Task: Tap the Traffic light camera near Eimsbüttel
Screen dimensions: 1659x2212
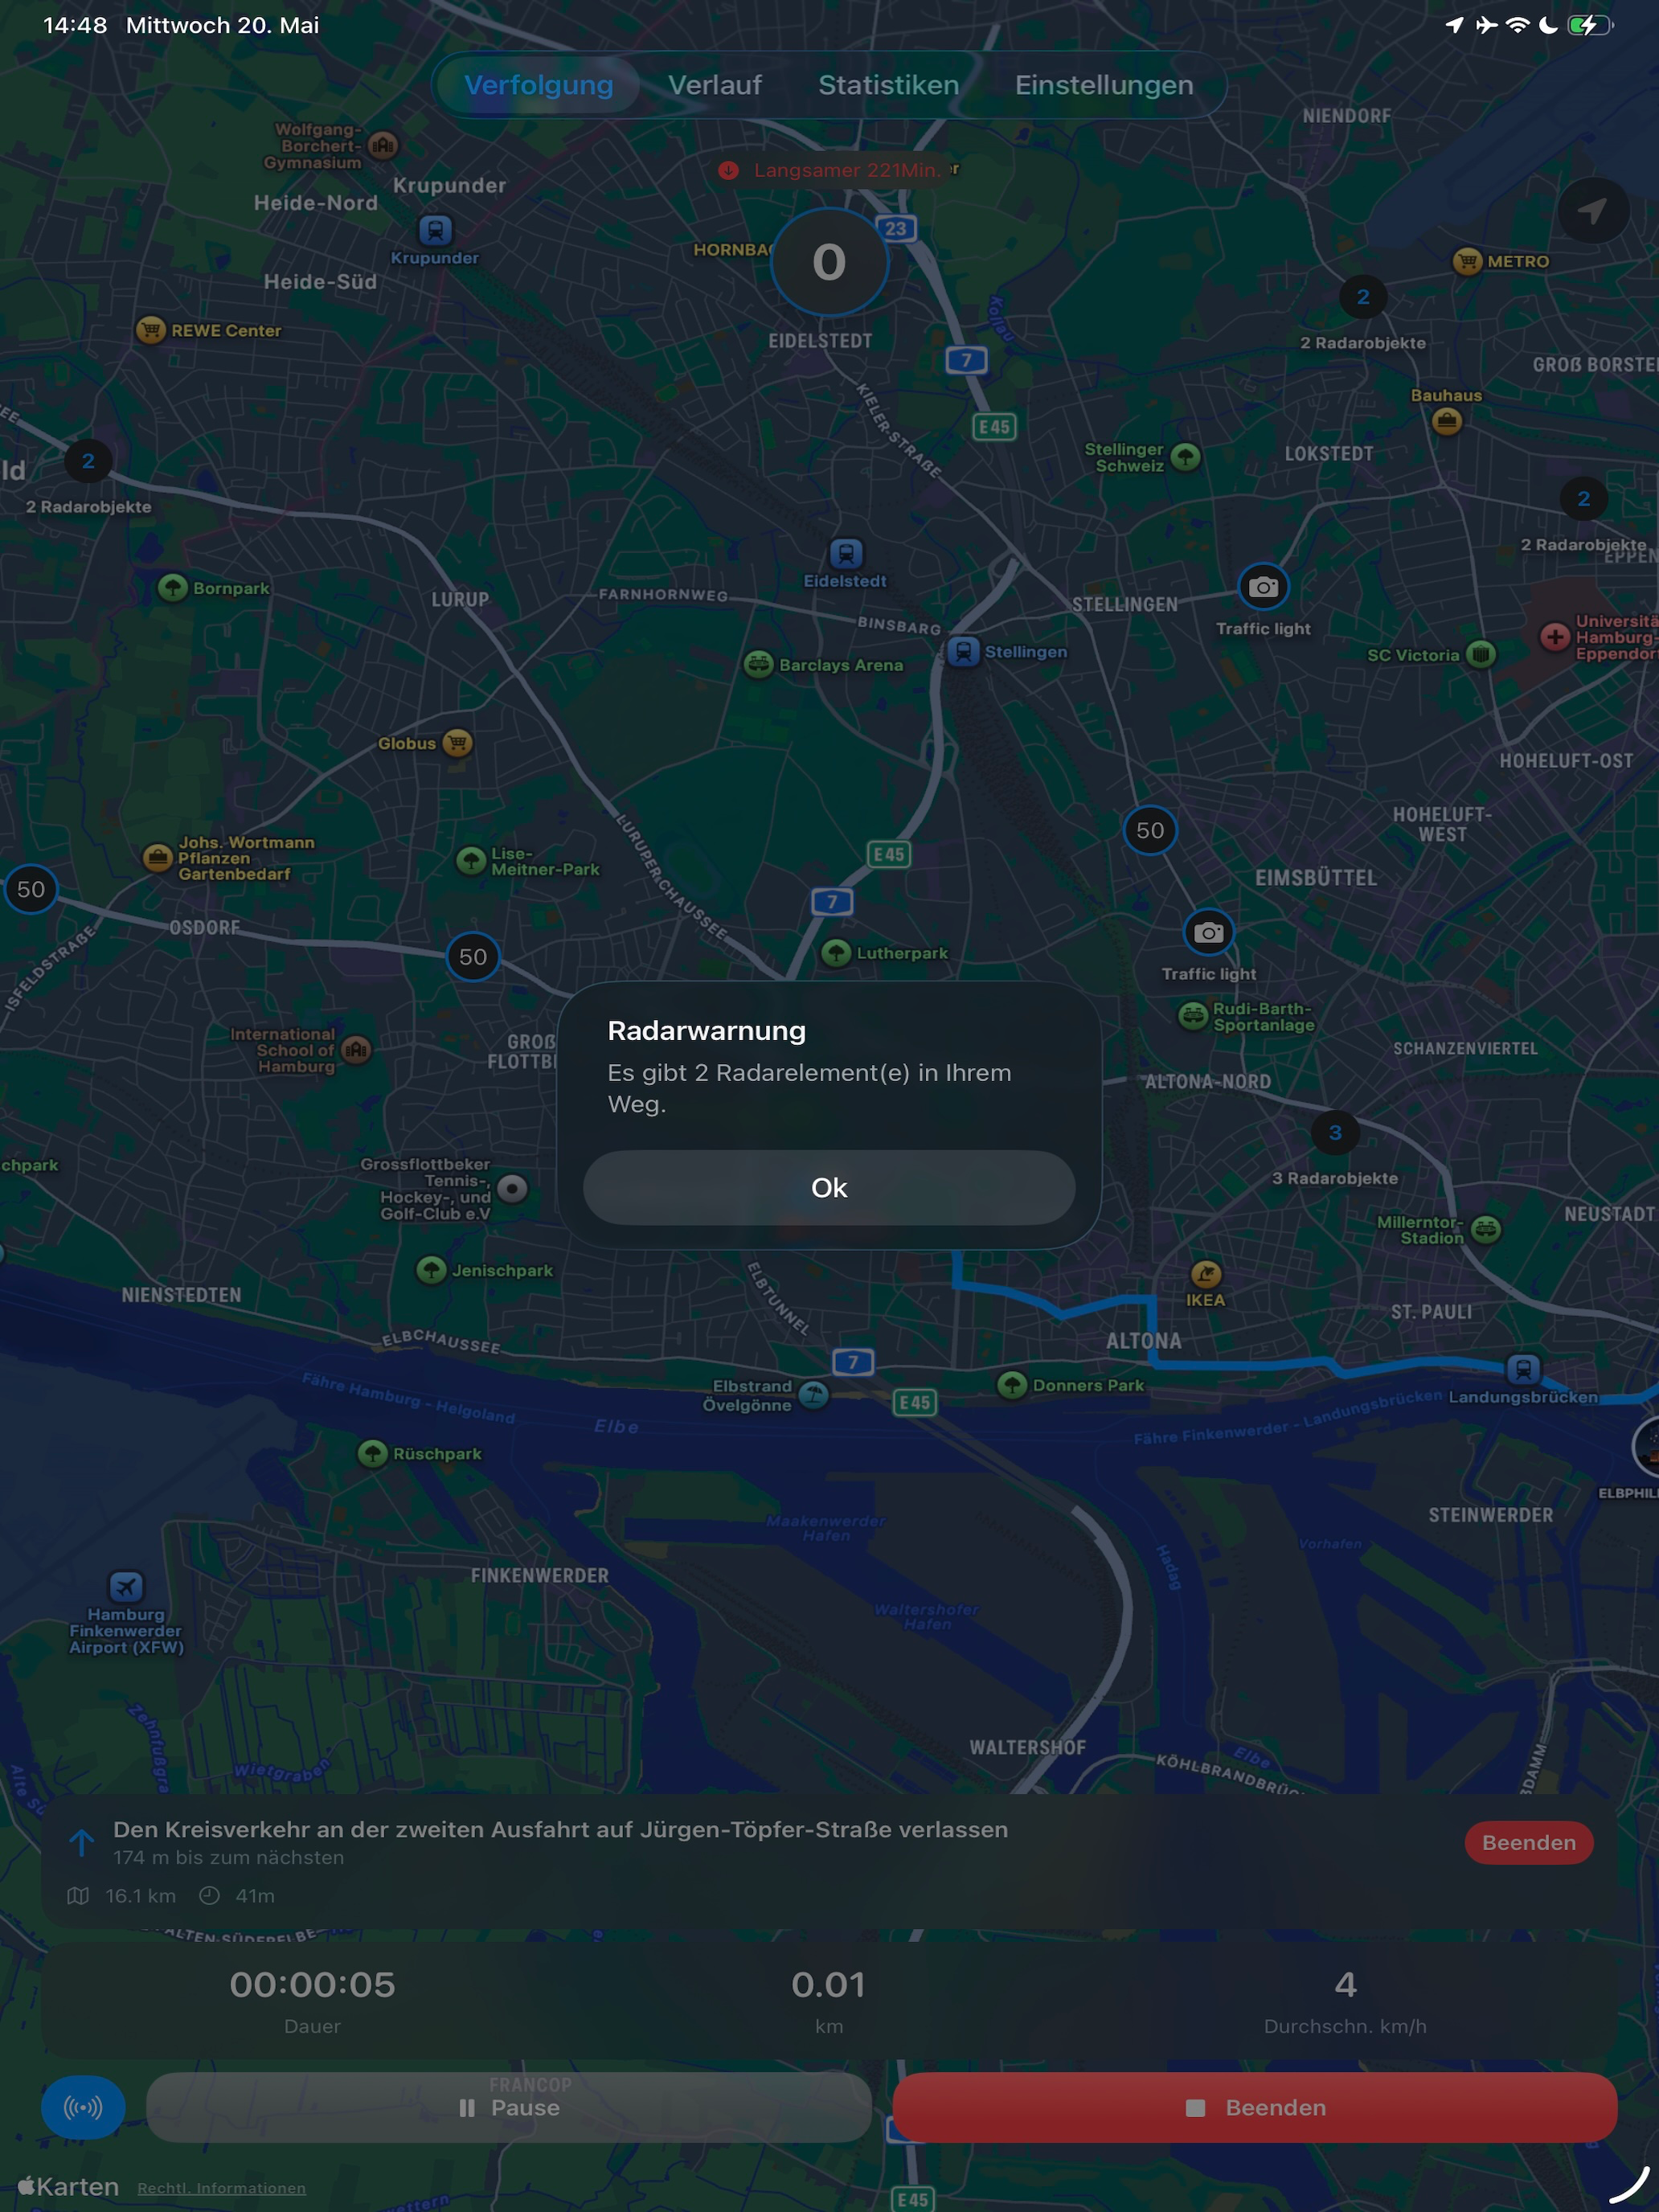Action: (1208, 932)
